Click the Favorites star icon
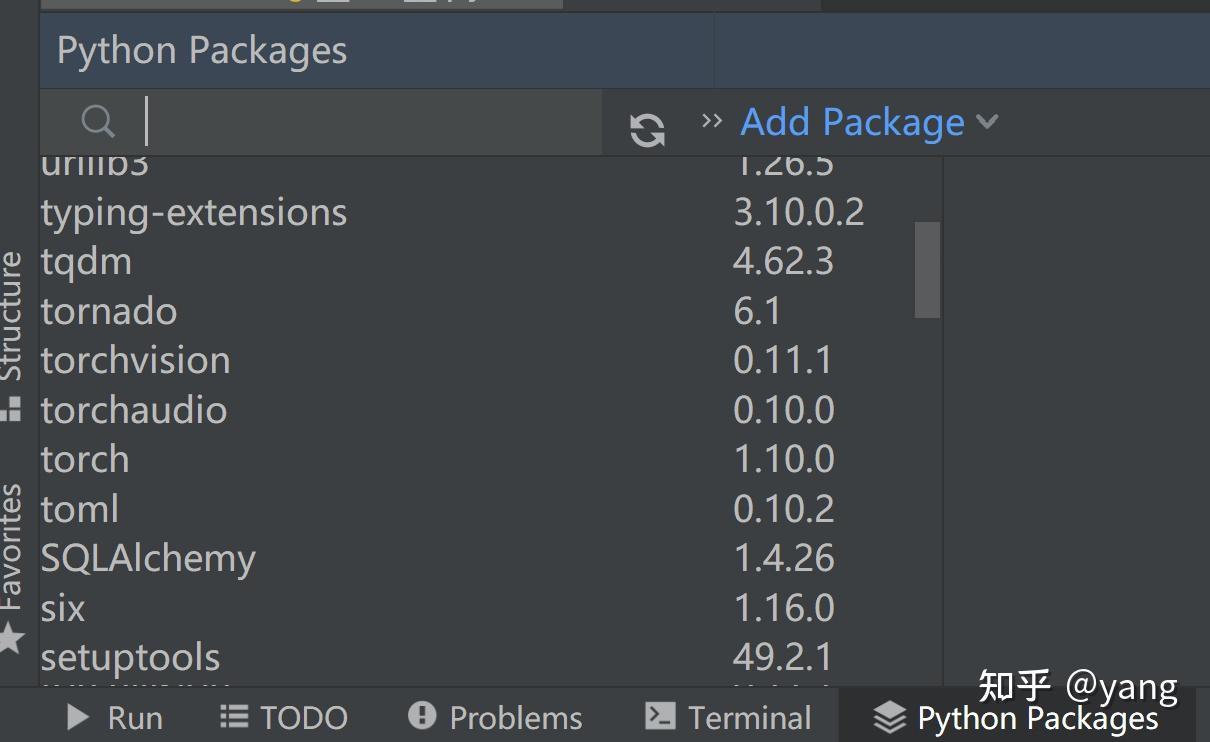 [11, 637]
